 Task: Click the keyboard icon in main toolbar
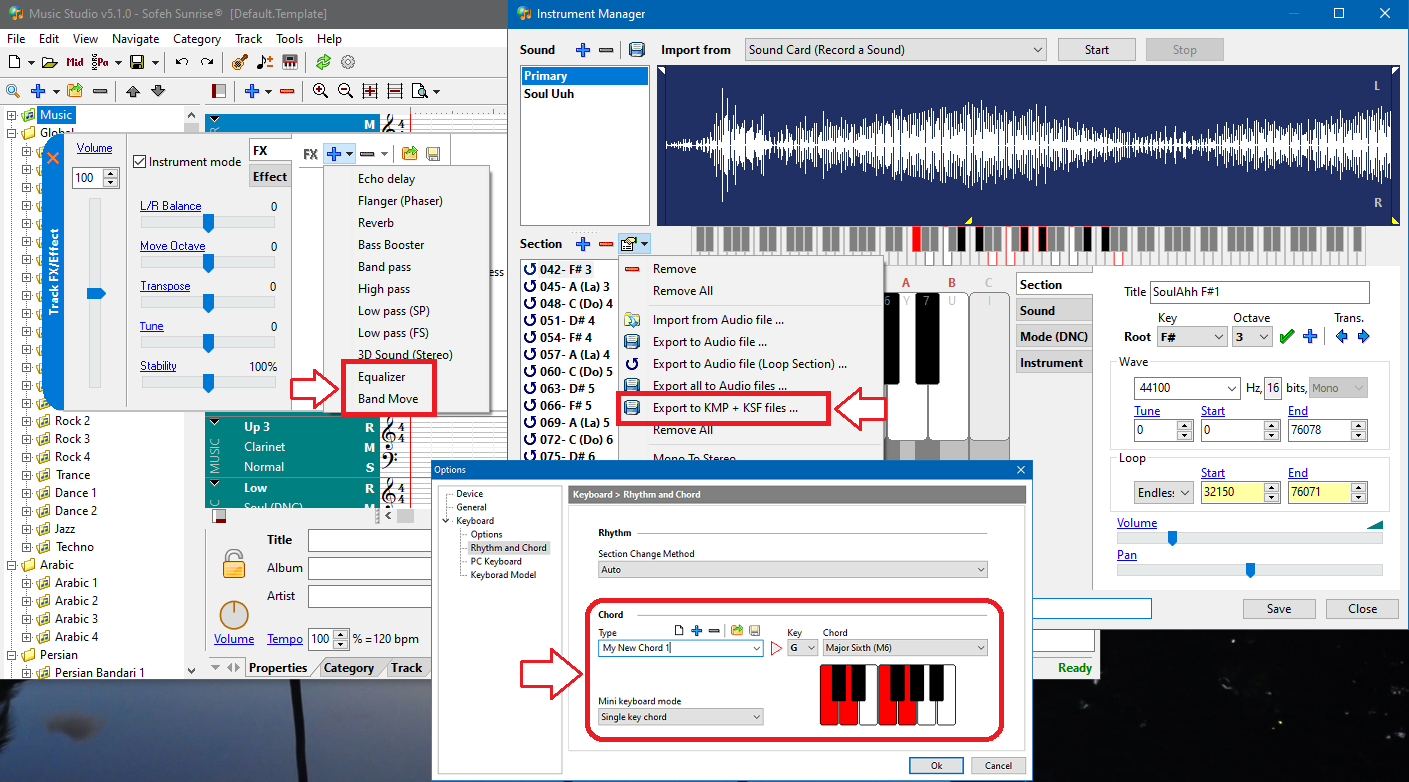click(290, 62)
